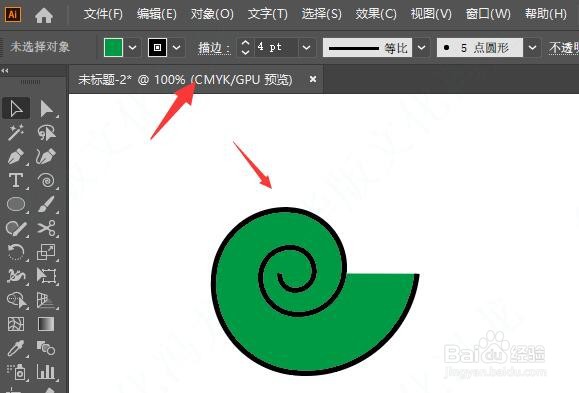The width and height of the screenshot is (579, 393).
Task: Select the Shape Builder tool
Action: 16,300
